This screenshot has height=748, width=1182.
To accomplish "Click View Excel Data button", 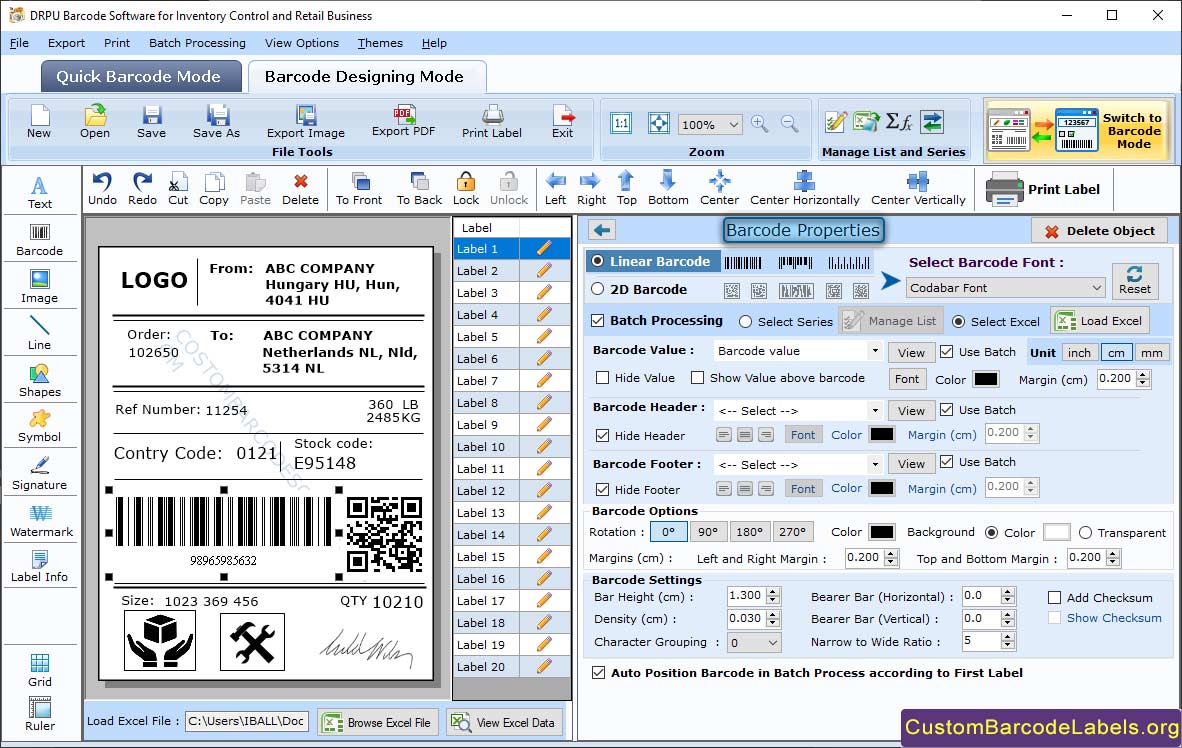I will pyautogui.click(x=504, y=722).
